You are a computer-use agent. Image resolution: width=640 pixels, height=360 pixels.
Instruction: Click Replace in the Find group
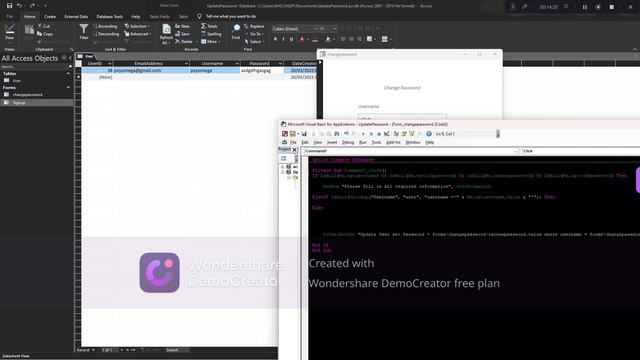tap(254, 26)
